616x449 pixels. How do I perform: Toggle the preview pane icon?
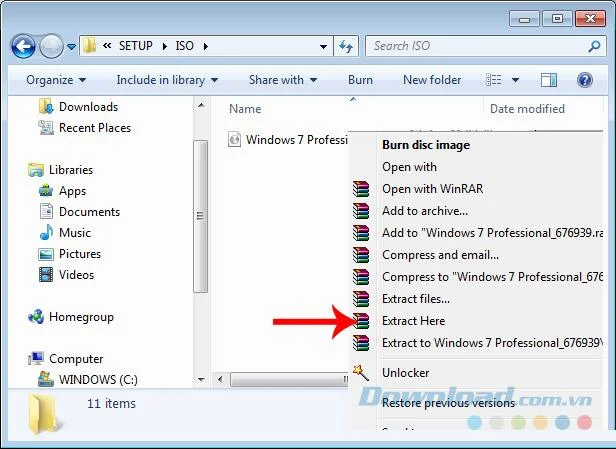click(548, 80)
